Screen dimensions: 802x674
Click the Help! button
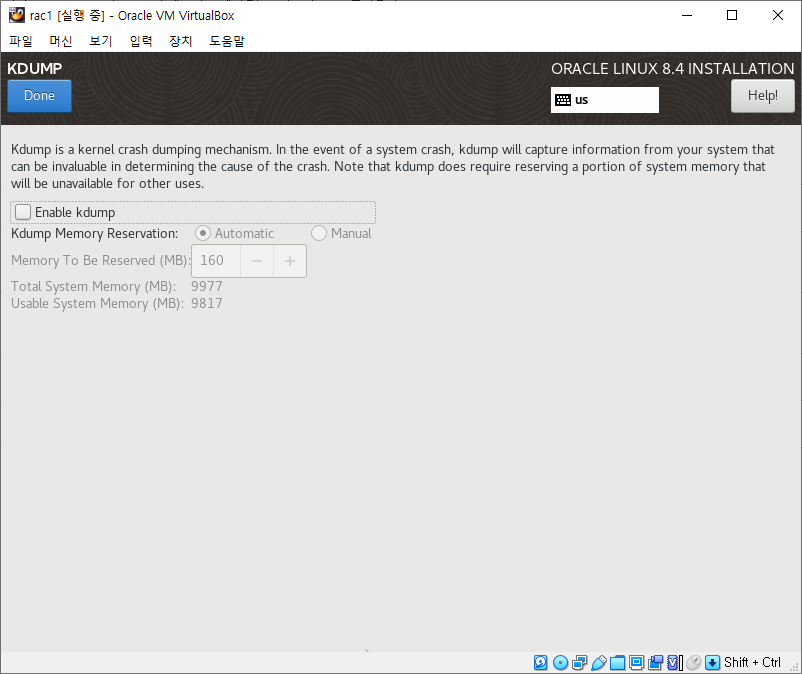click(763, 96)
